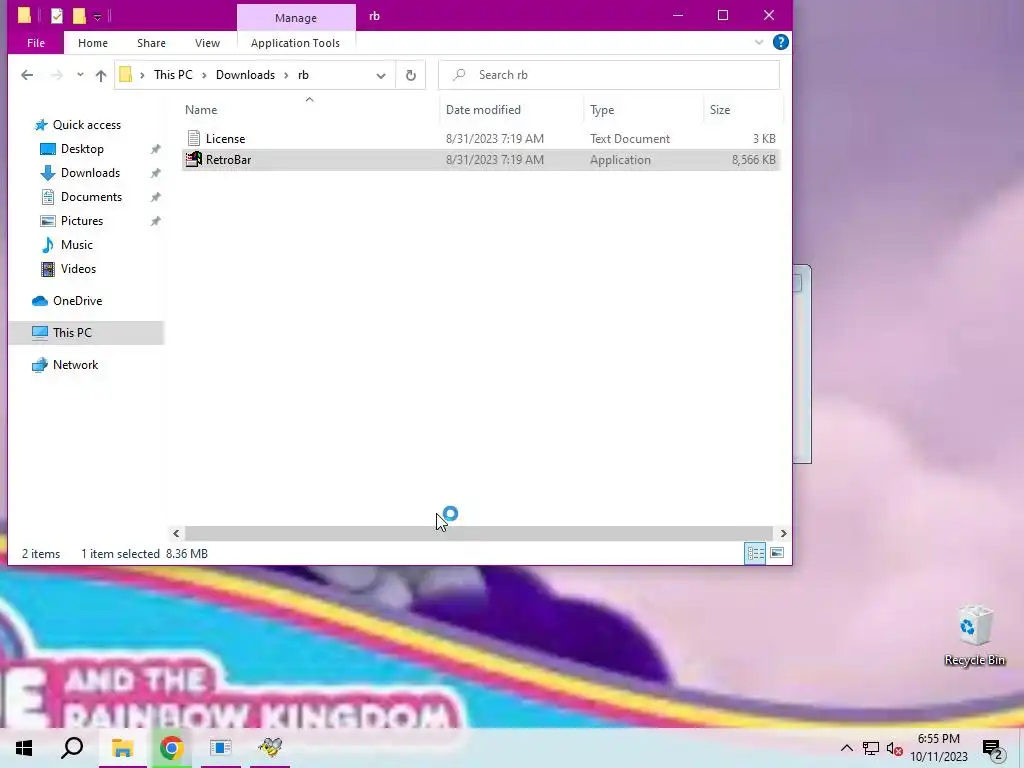The image size is (1024, 768).
Task: Click the pin icon next to Downloads
Action: 155,173
